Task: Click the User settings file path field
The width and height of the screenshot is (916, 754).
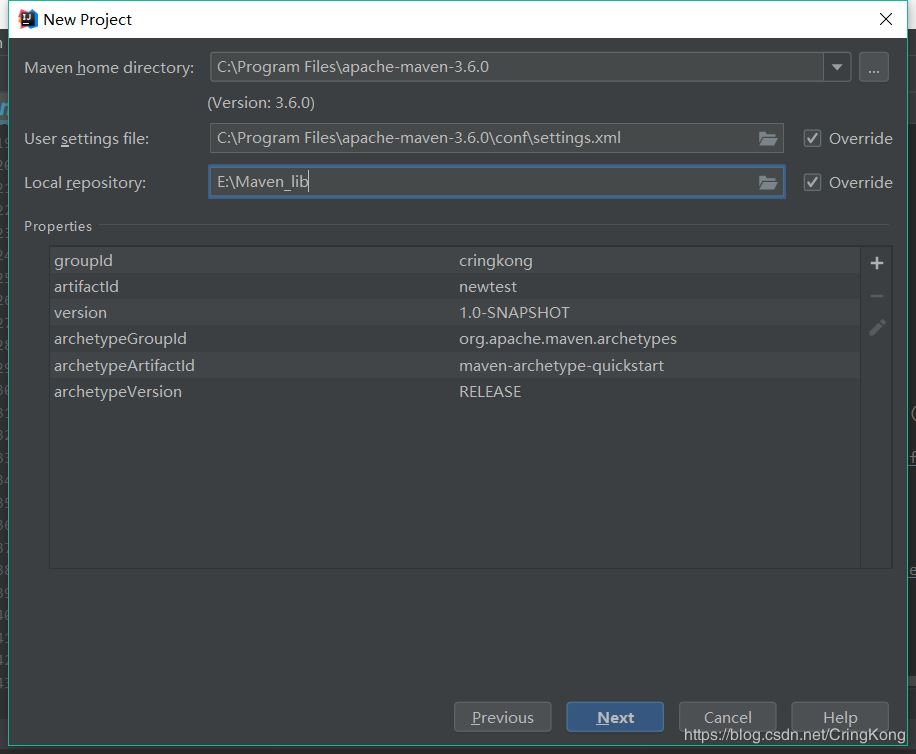Action: pos(480,139)
